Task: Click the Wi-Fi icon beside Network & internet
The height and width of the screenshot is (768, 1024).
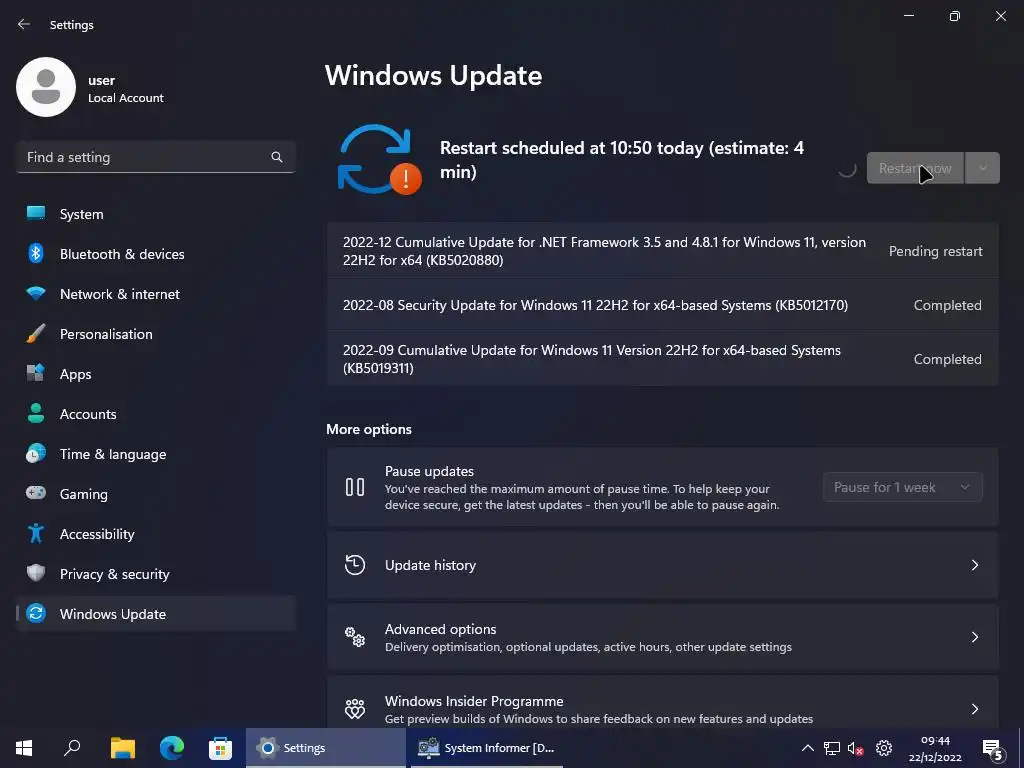Action: (36, 293)
